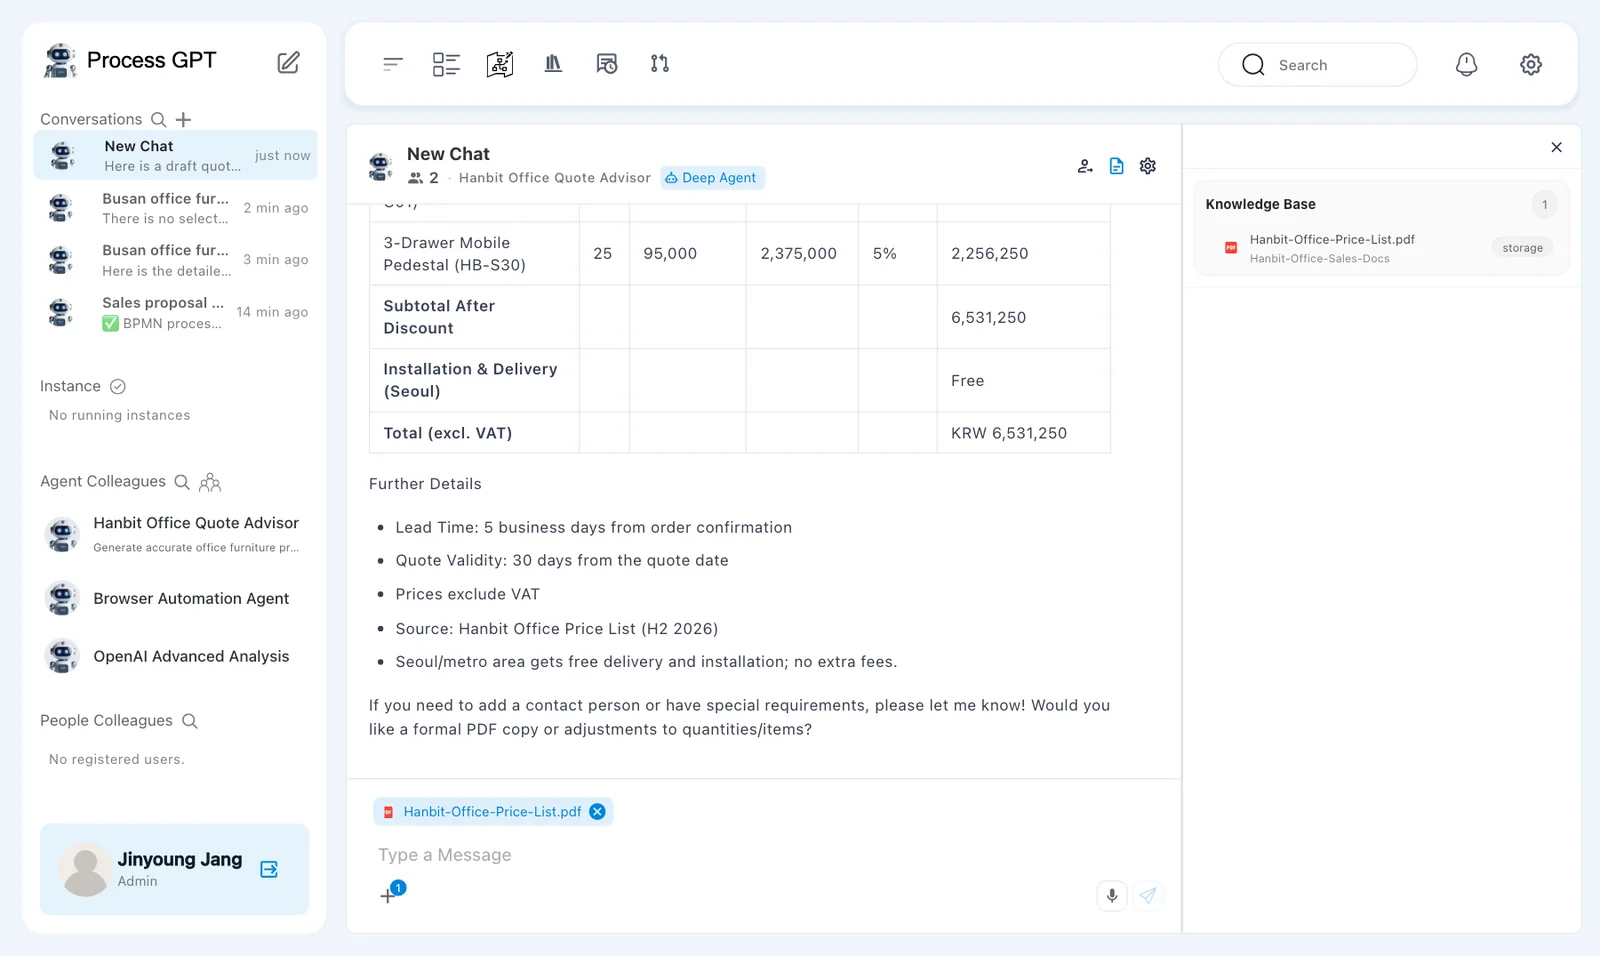Open the pull request branch icon
The height and width of the screenshot is (956, 1600).
[660, 64]
